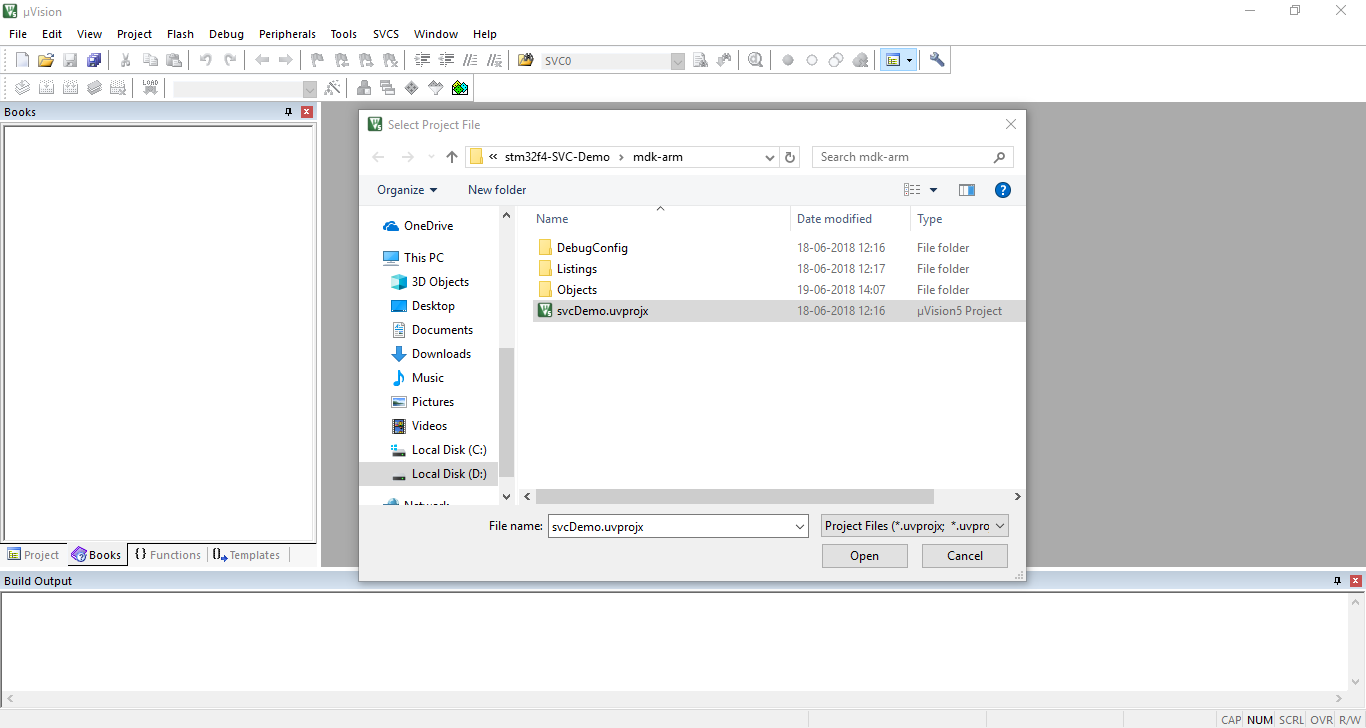The image size is (1366, 728).
Task: Click the dialog horizontal file-list scrollbar
Action: pos(734,497)
